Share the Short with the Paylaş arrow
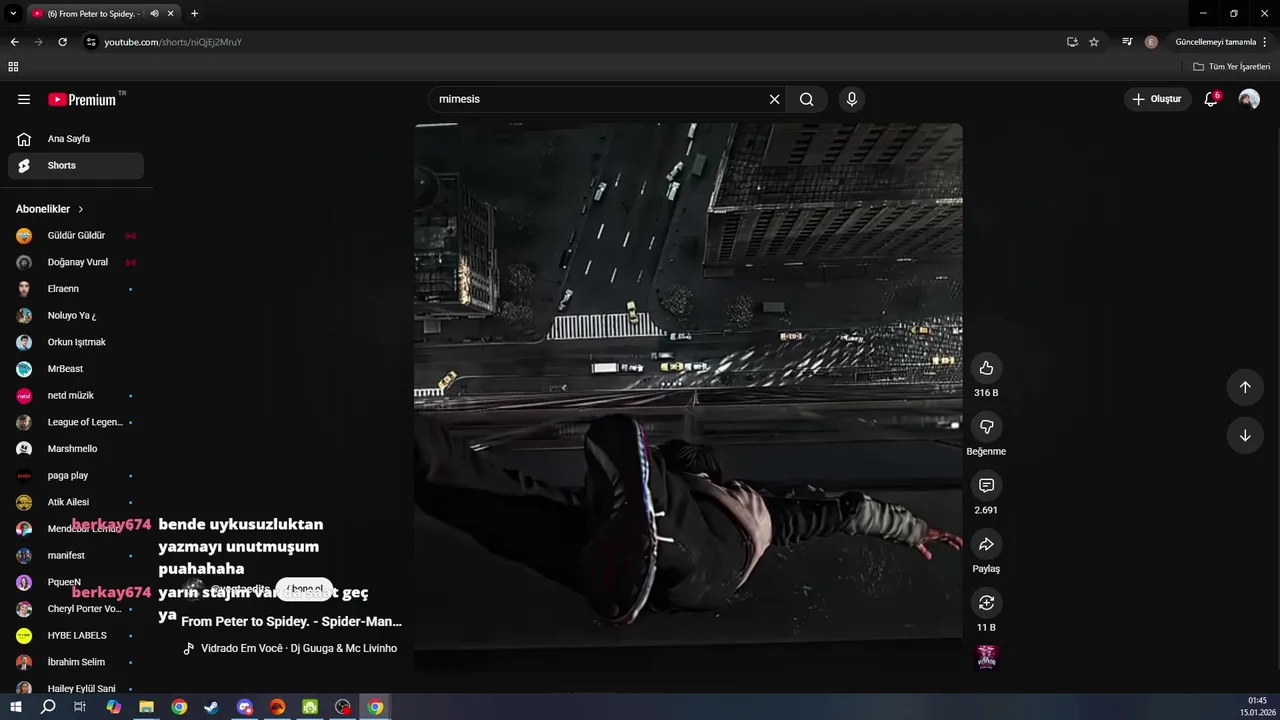 pyautogui.click(x=986, y=544)
